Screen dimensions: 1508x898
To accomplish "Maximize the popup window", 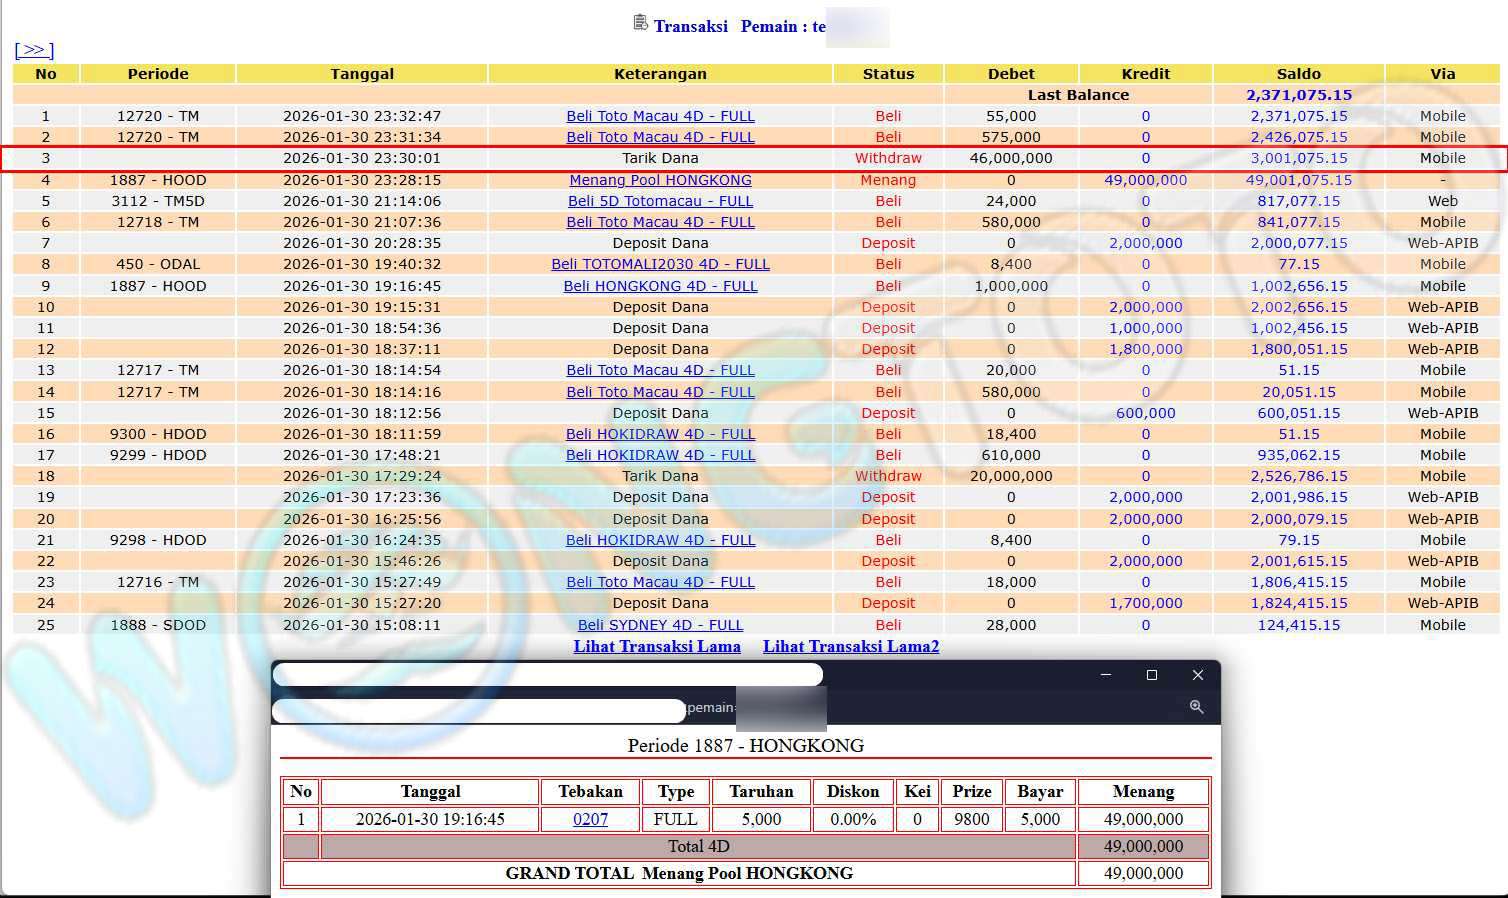I will (x=1151, y=675).
